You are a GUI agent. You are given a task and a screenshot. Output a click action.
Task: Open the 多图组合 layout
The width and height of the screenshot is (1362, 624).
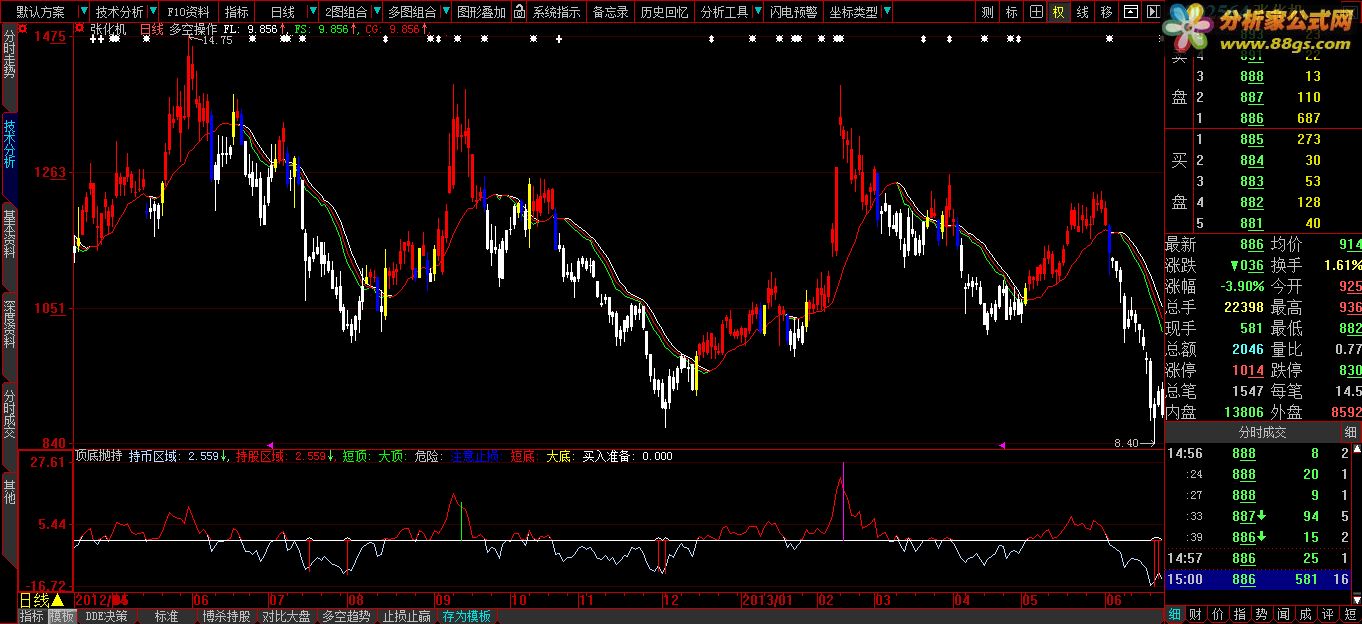pyautogui.click(x=412, y=12)
